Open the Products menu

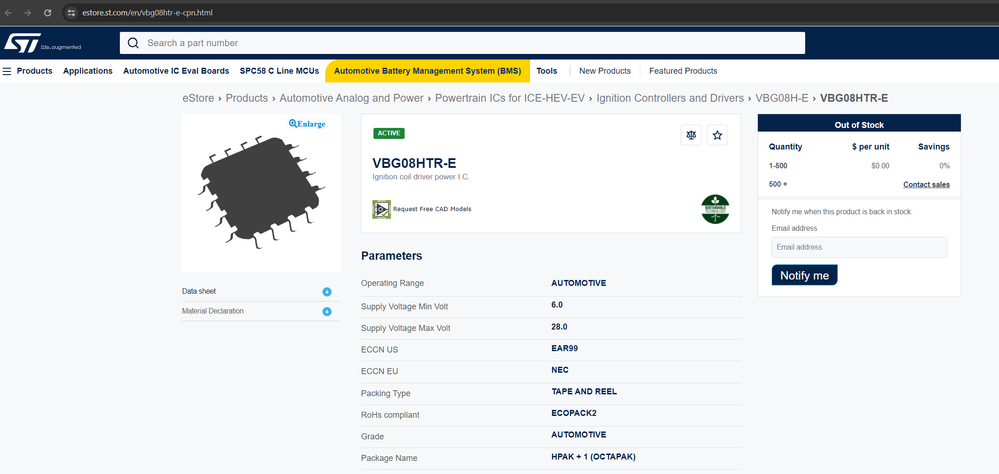[34, 71]
